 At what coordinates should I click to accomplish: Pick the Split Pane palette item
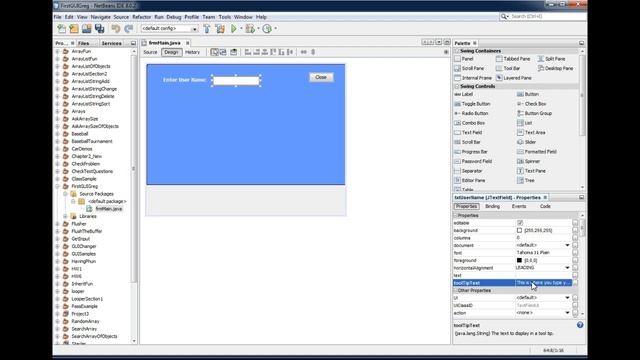(x=551, y=59)
